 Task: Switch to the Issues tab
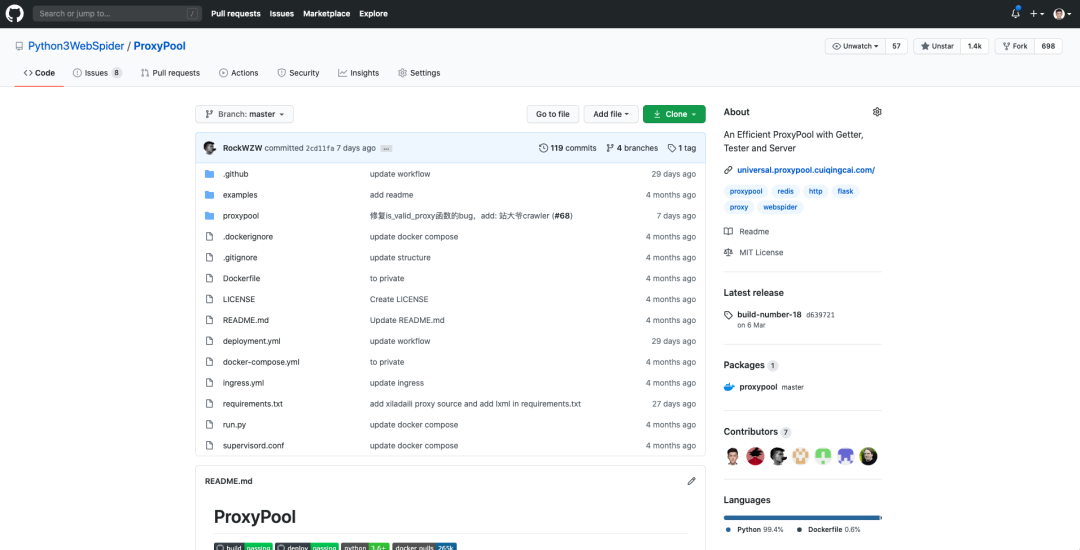[x=97, y=73]
